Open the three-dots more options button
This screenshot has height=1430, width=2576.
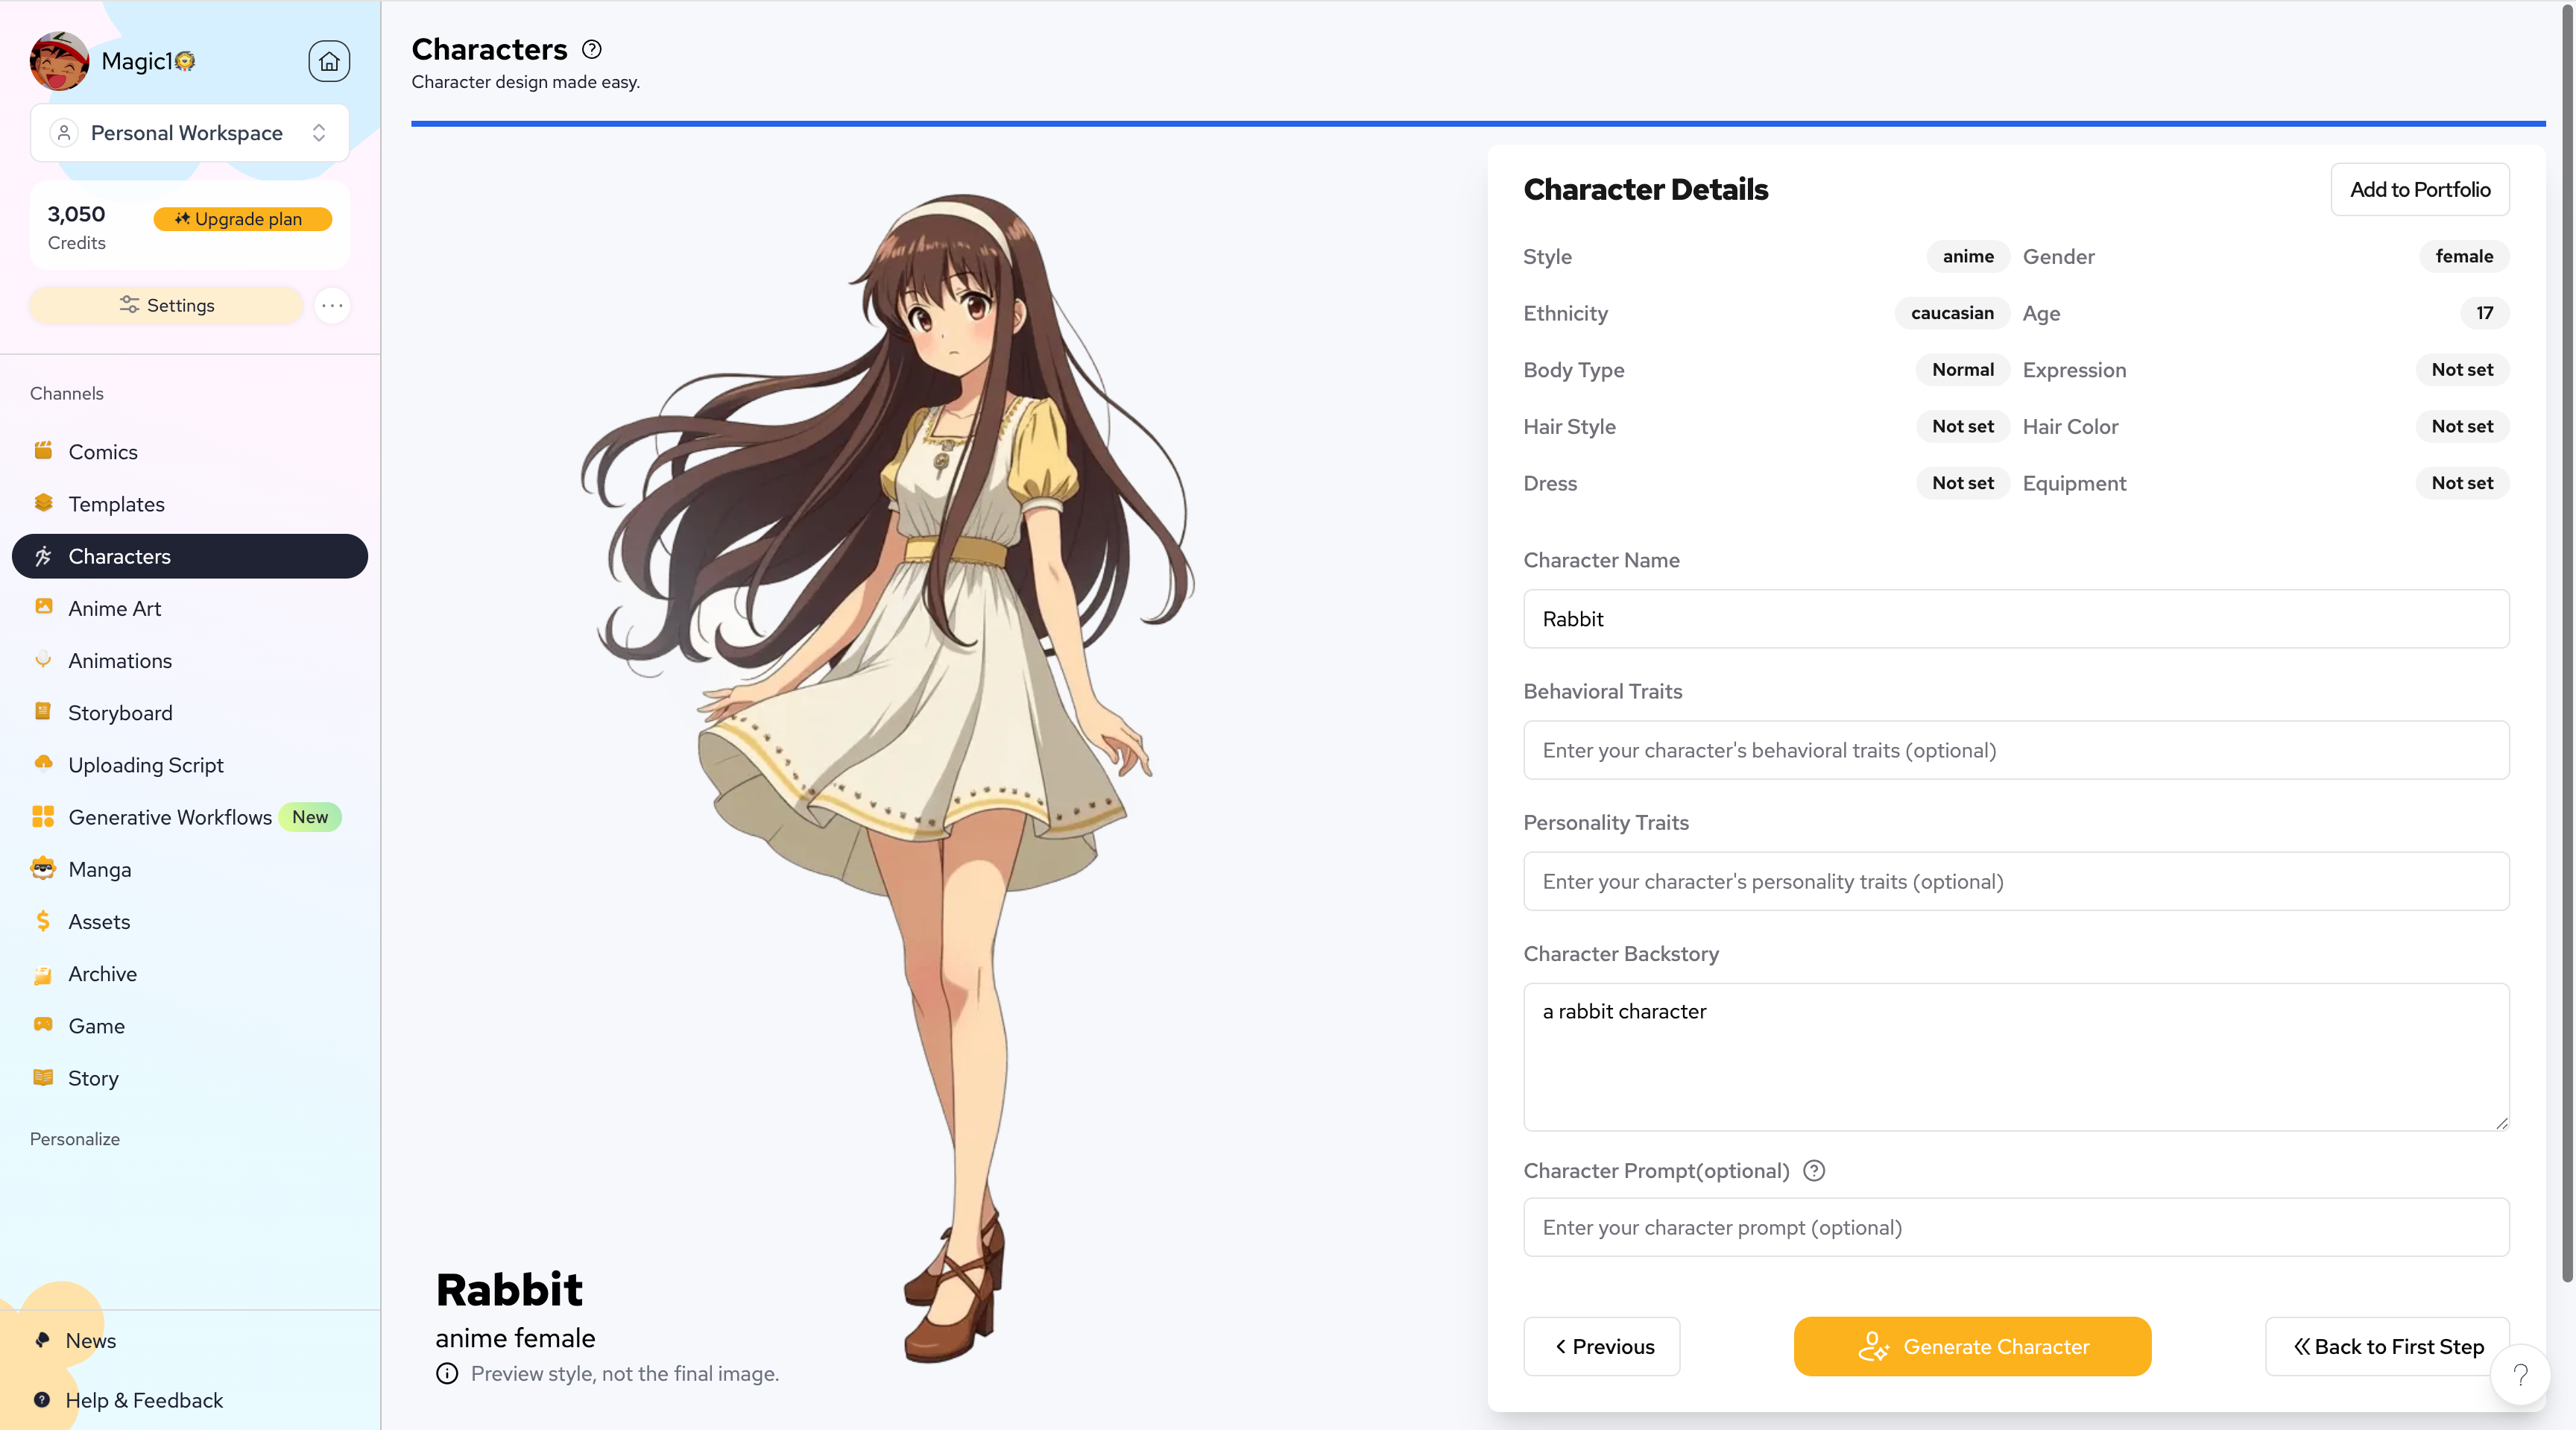pyautogui.click(x=332, y=305)
